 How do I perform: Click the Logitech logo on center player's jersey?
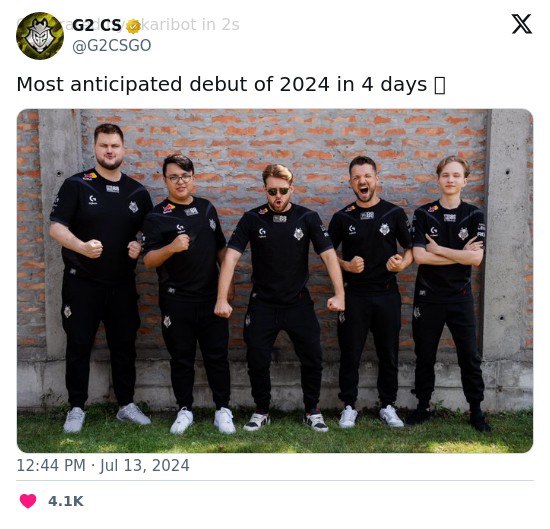pos(262,233)
